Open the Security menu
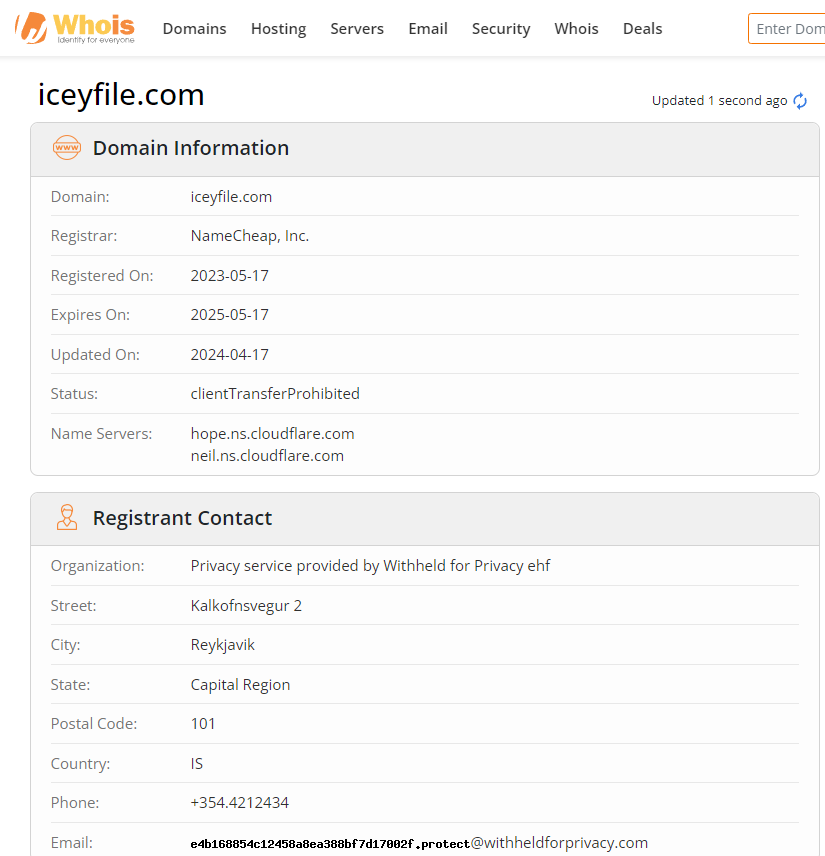 [x=501, y=28]
